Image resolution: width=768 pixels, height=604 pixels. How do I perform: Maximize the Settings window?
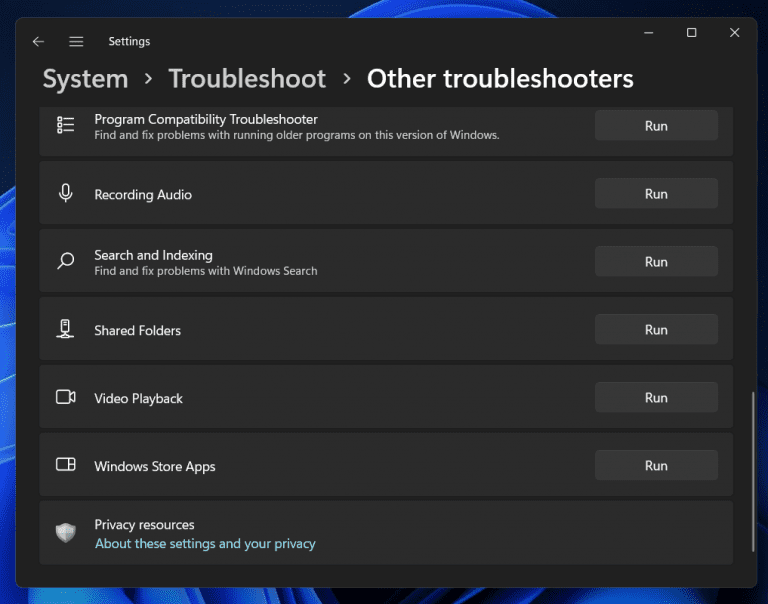(x=692, y=33)
